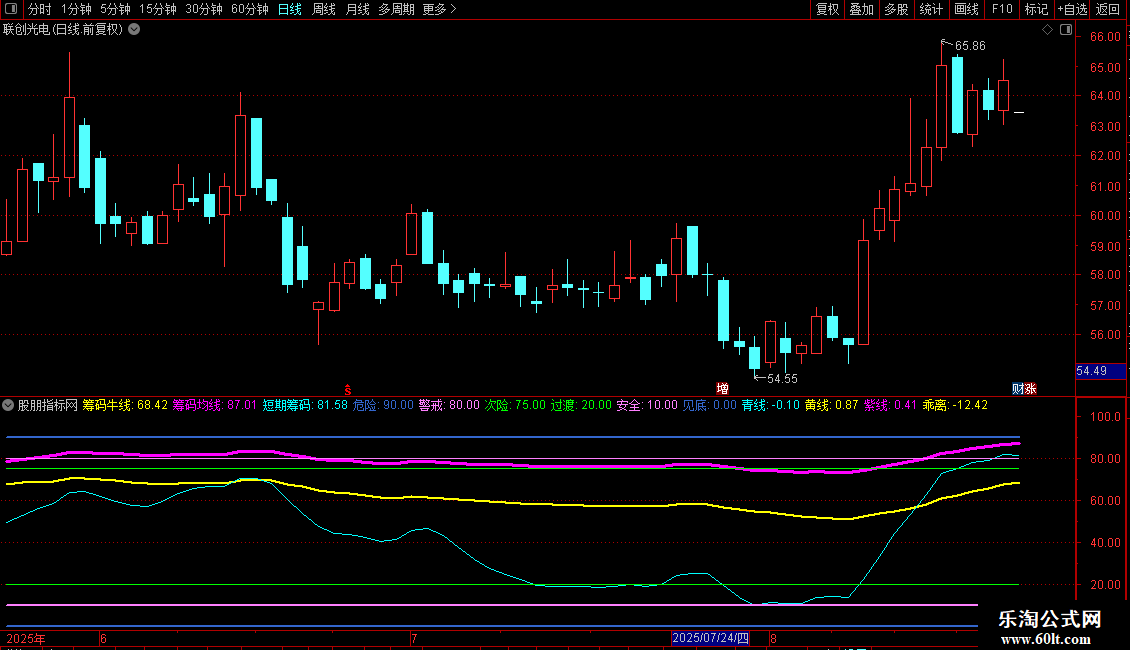Expand the 联创光电 chart title dropdown
The width and height of the screenshot is (1130, 650).
tap(134, 29)
